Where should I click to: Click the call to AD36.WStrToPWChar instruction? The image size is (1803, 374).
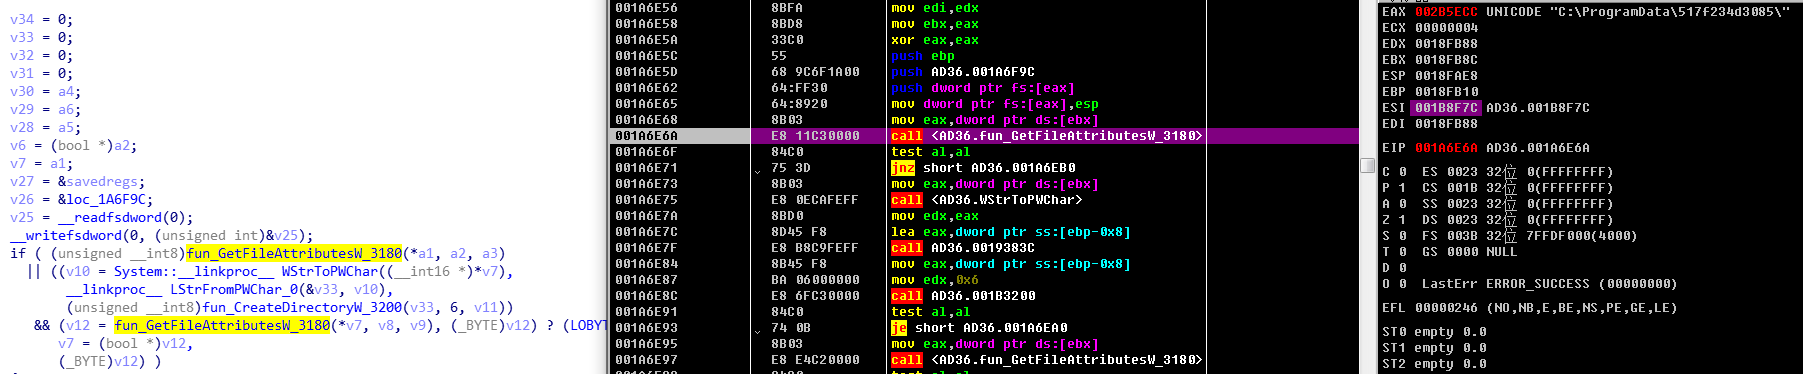click(x=986, y=200)
